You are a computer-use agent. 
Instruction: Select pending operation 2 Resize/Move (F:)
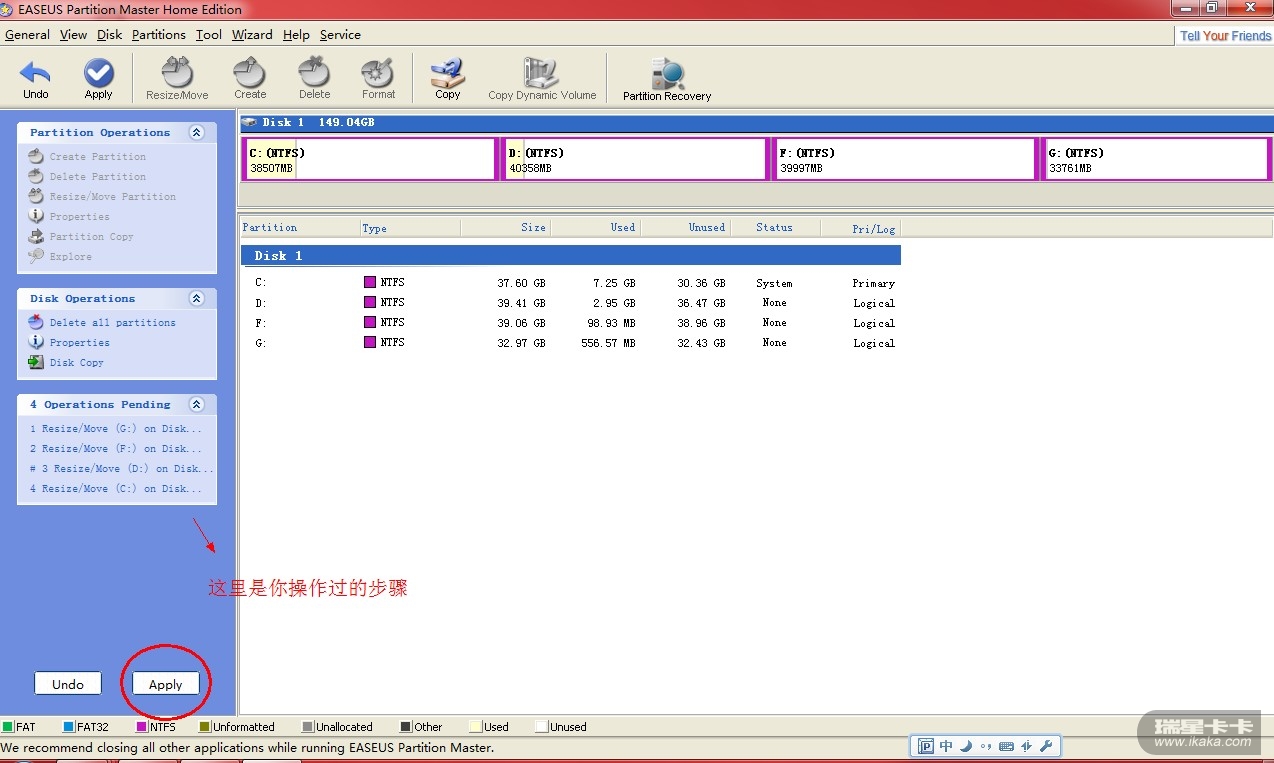[x=116, y=449]
